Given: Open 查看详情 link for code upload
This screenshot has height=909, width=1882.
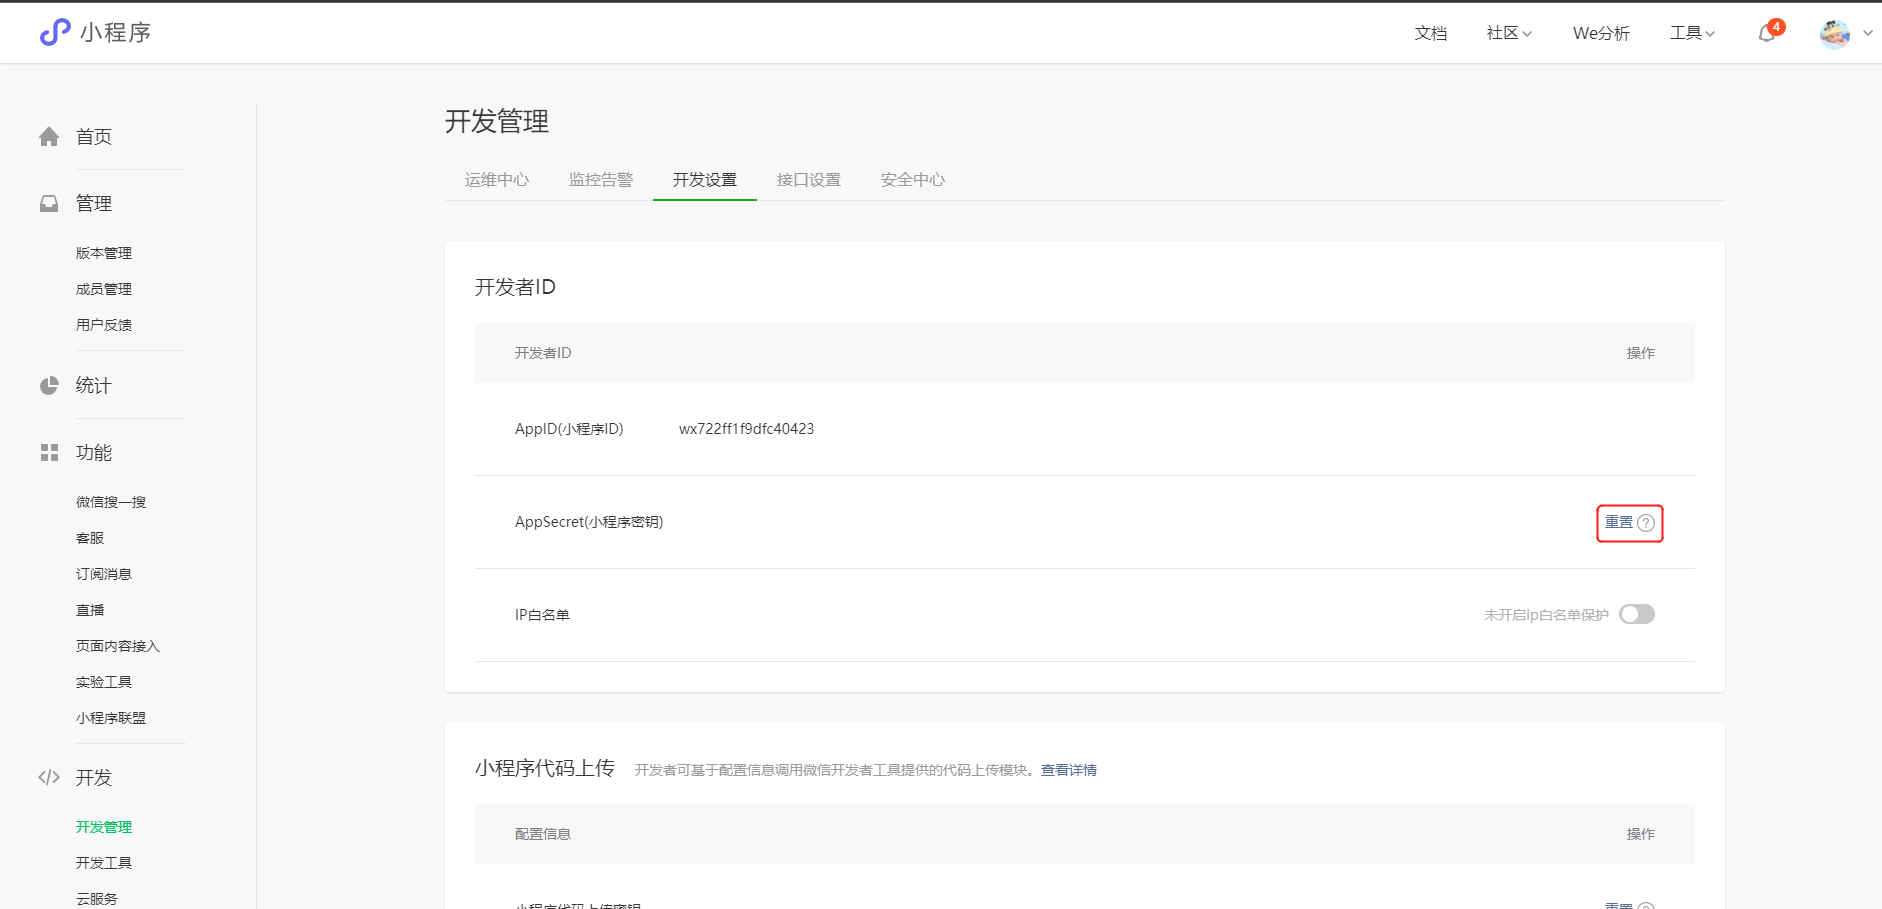Looking at the screenshot, I should (1069, 770).
